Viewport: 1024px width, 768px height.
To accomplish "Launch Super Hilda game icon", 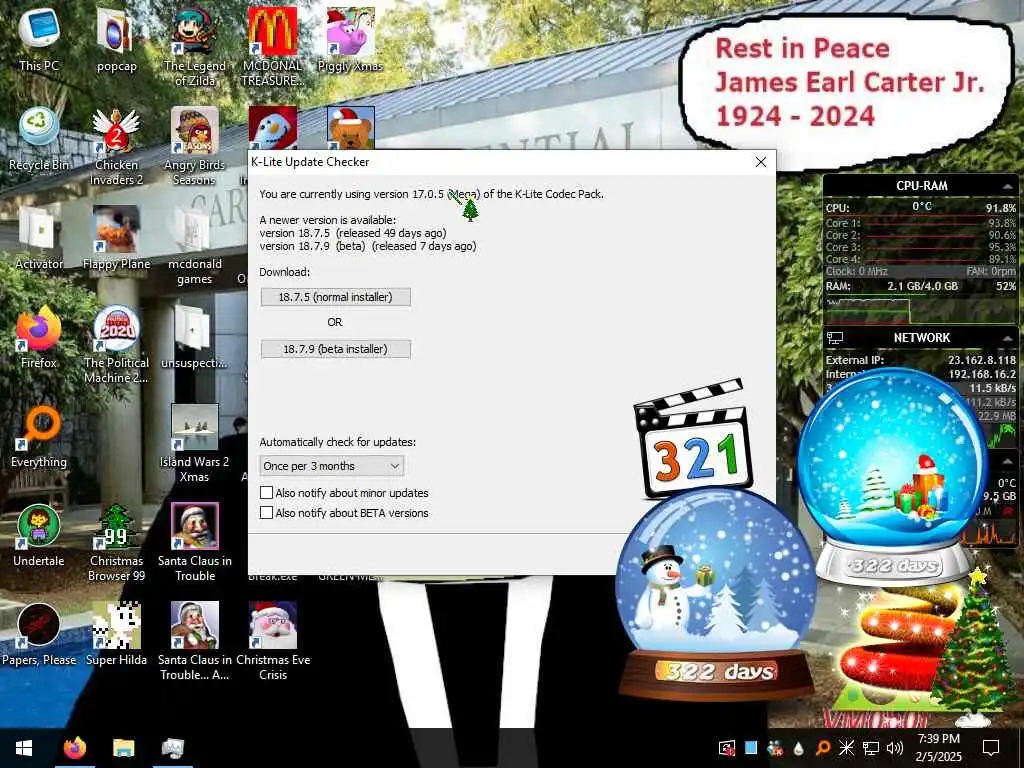I will point(116,635).
